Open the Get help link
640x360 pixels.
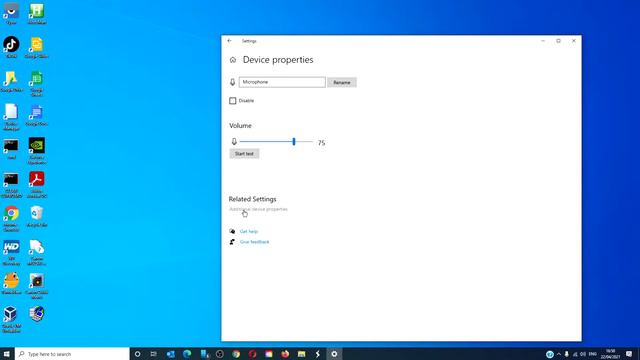pos(249,231)
